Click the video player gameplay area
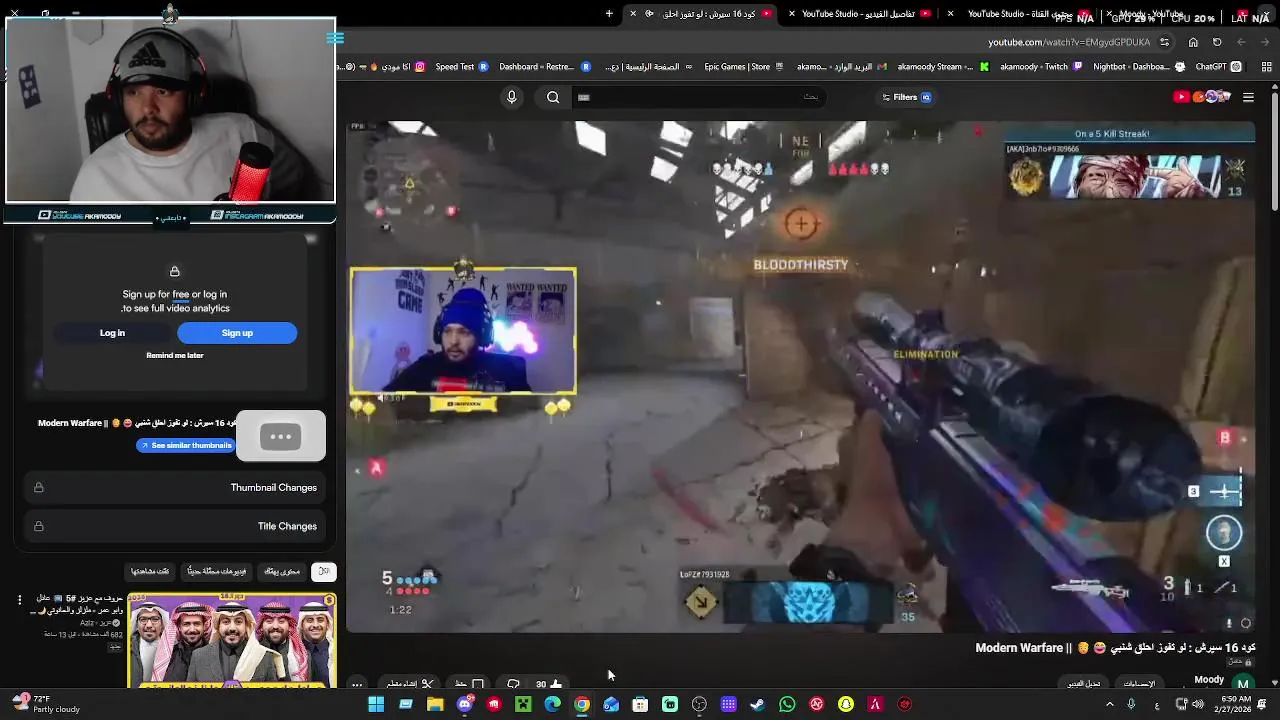The image size is (1280, 720). [x=800, y=377]
